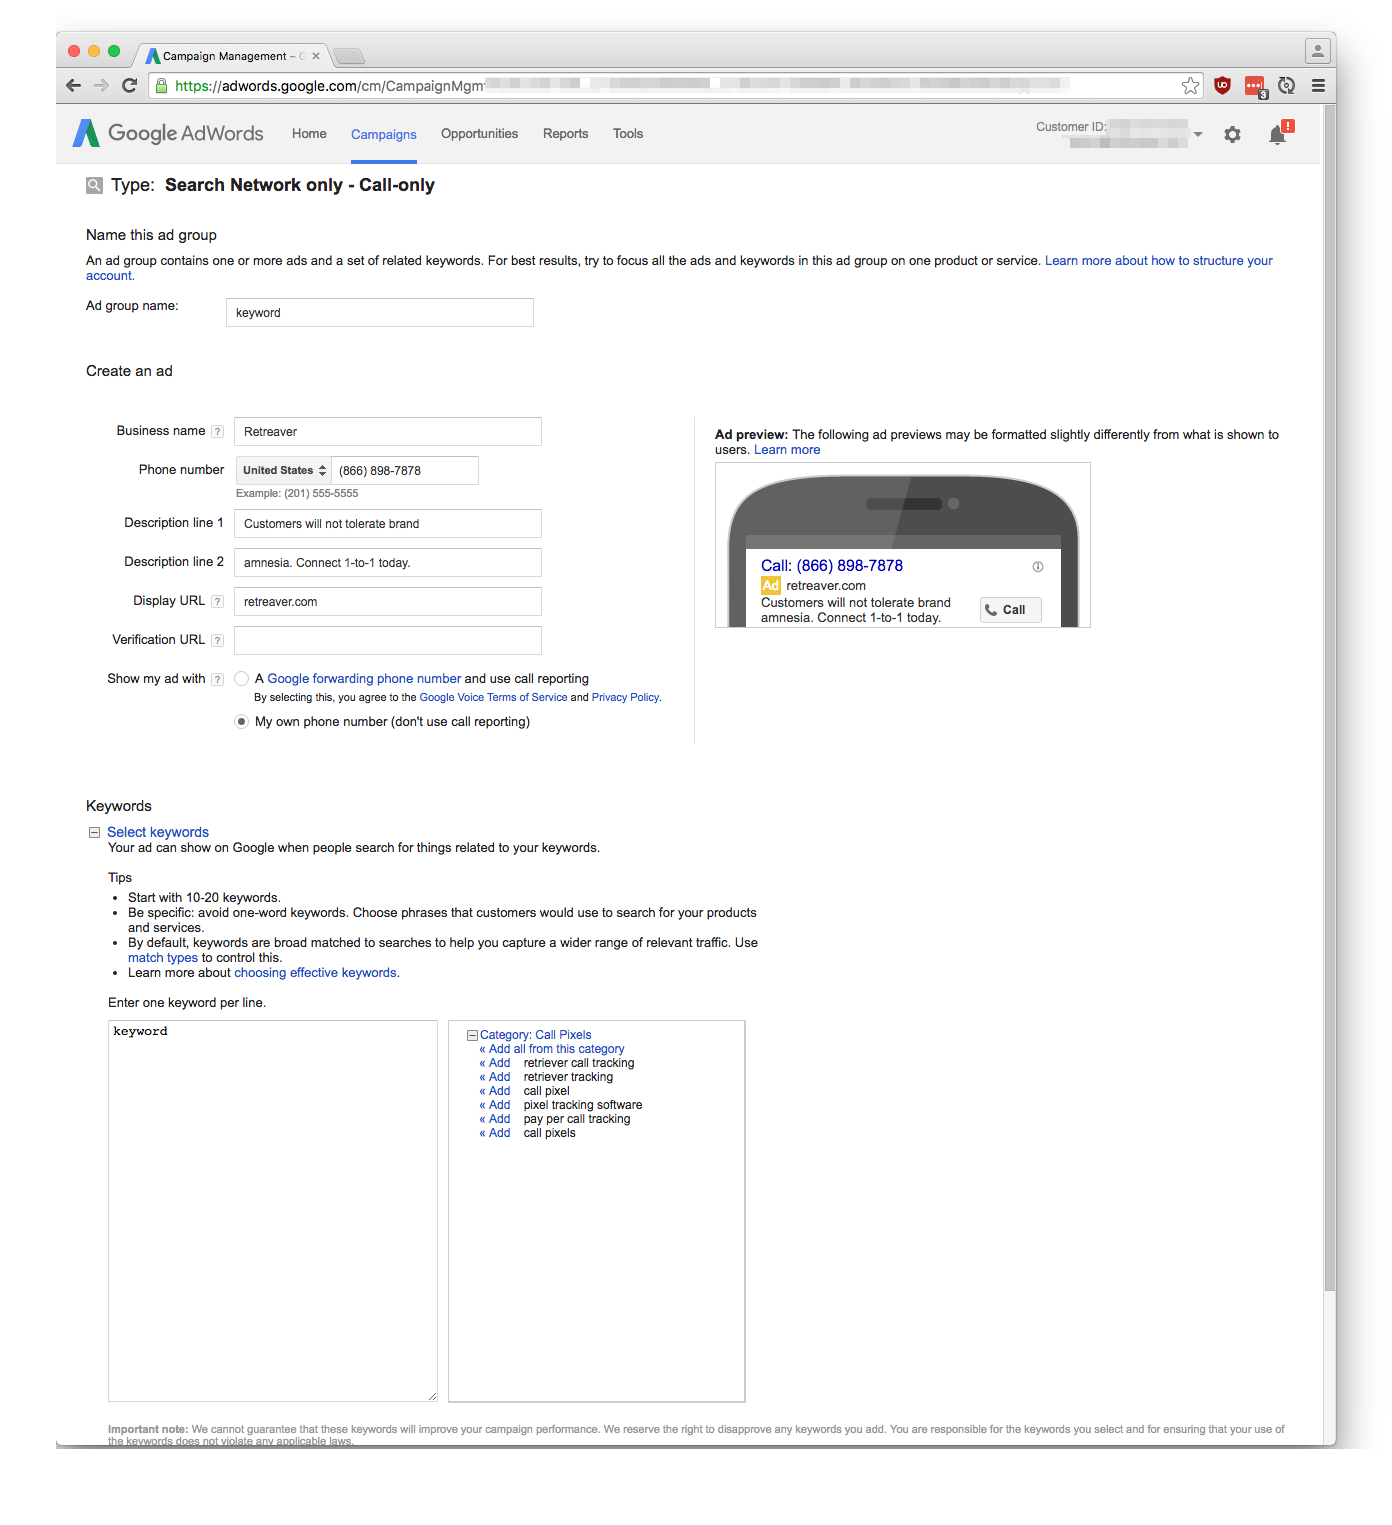Go to the Home tab

(x=309, y=134)
